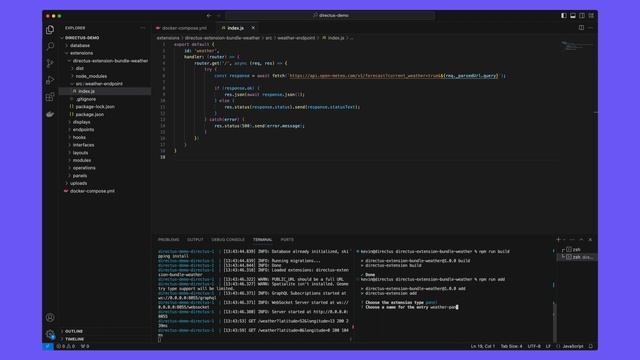Add a new terminal with plus icon
Image resolution: width=640 pixels, height=360 pixels.
tap(558, 240)
